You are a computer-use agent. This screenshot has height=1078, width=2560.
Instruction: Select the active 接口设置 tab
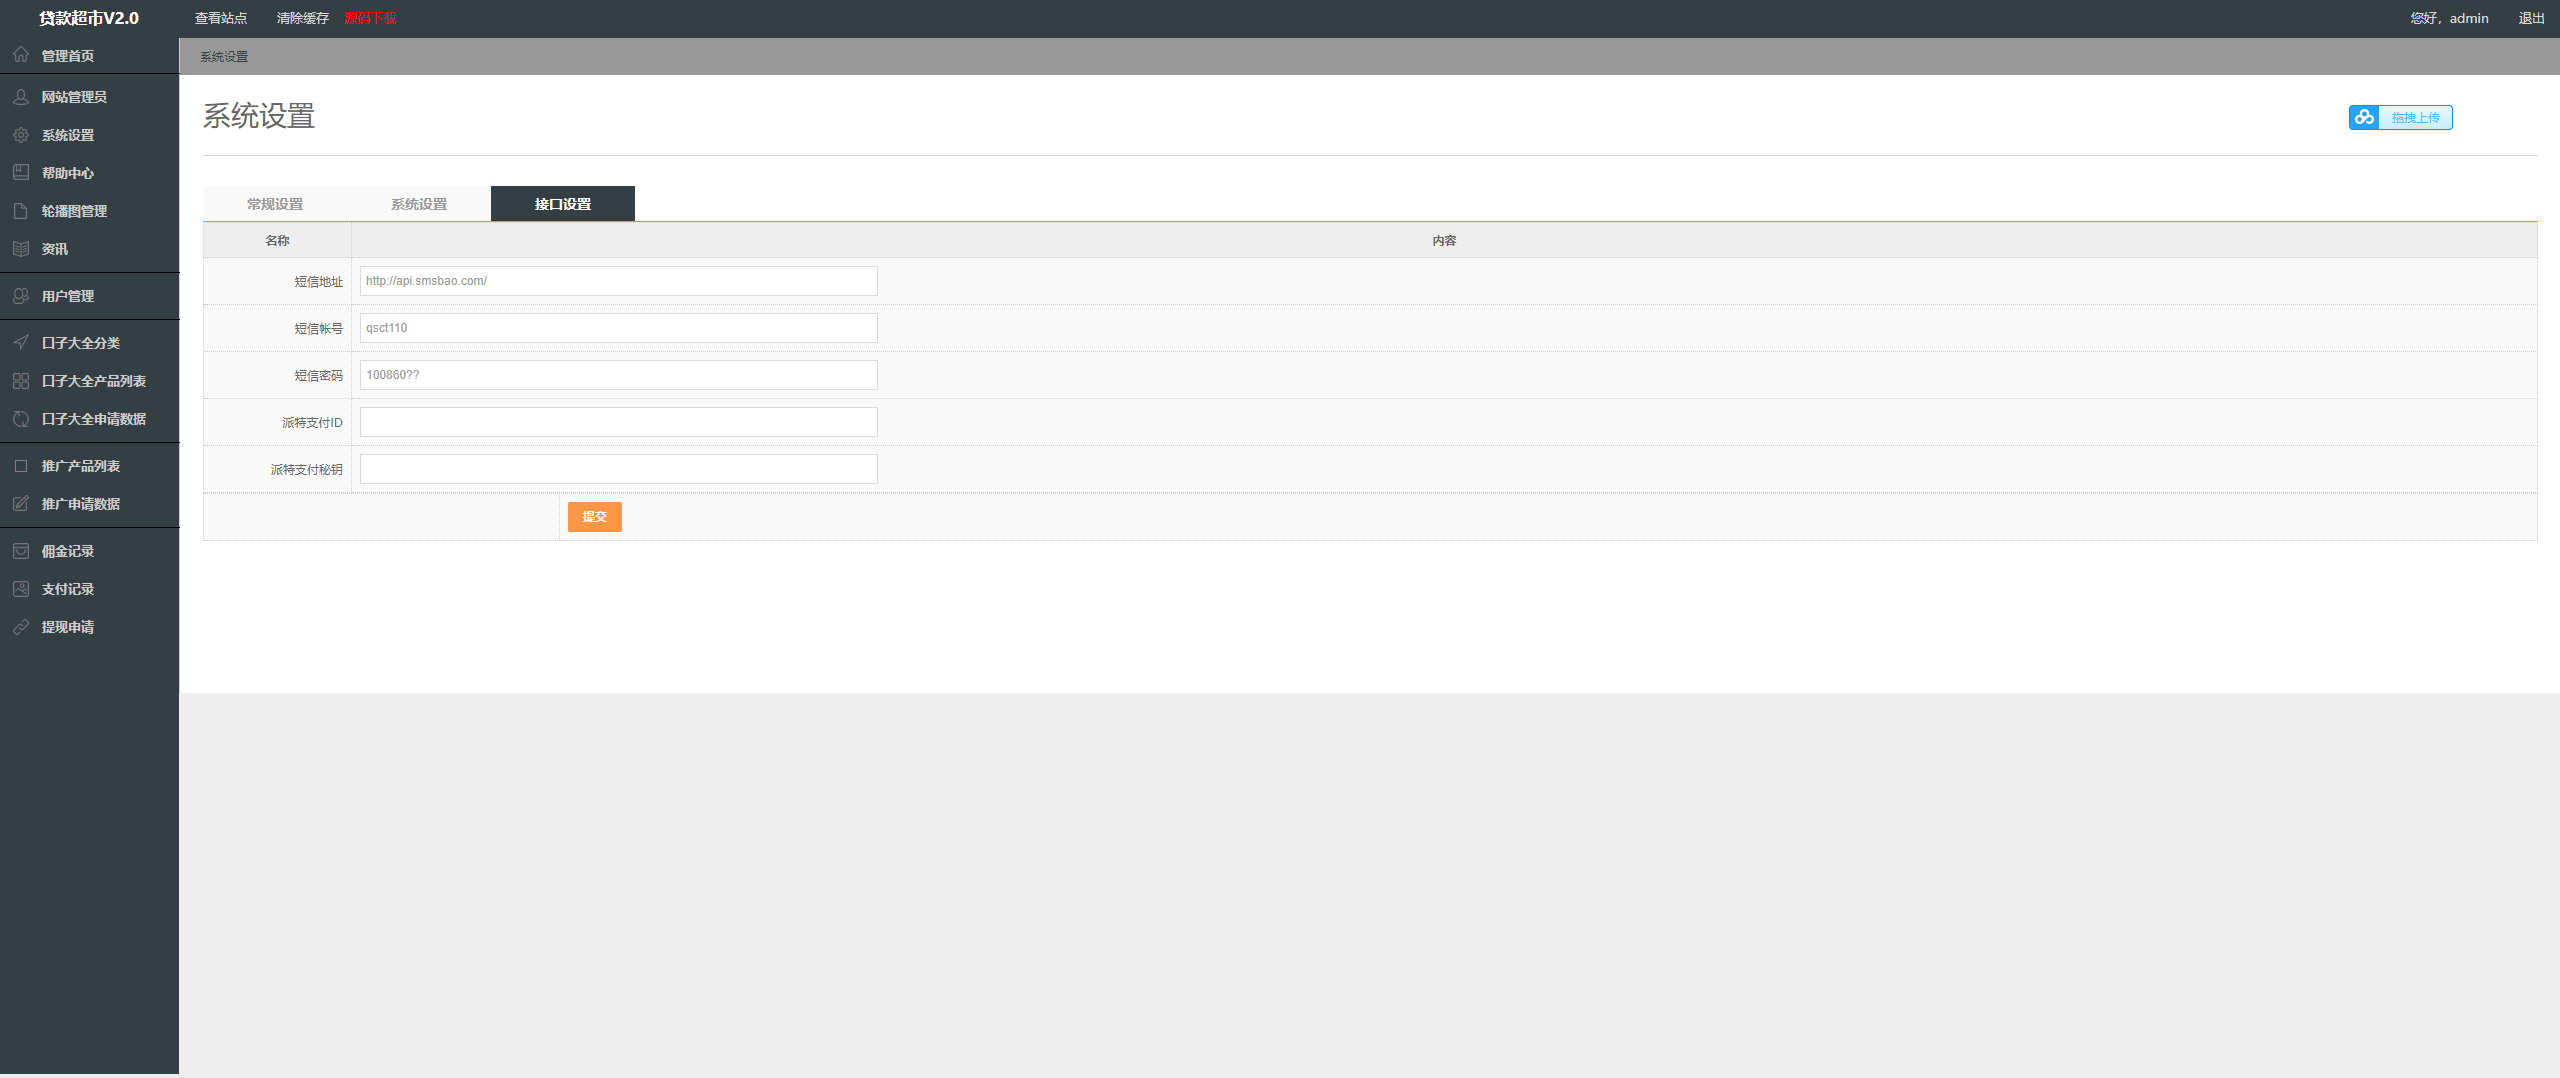(563, 204)
